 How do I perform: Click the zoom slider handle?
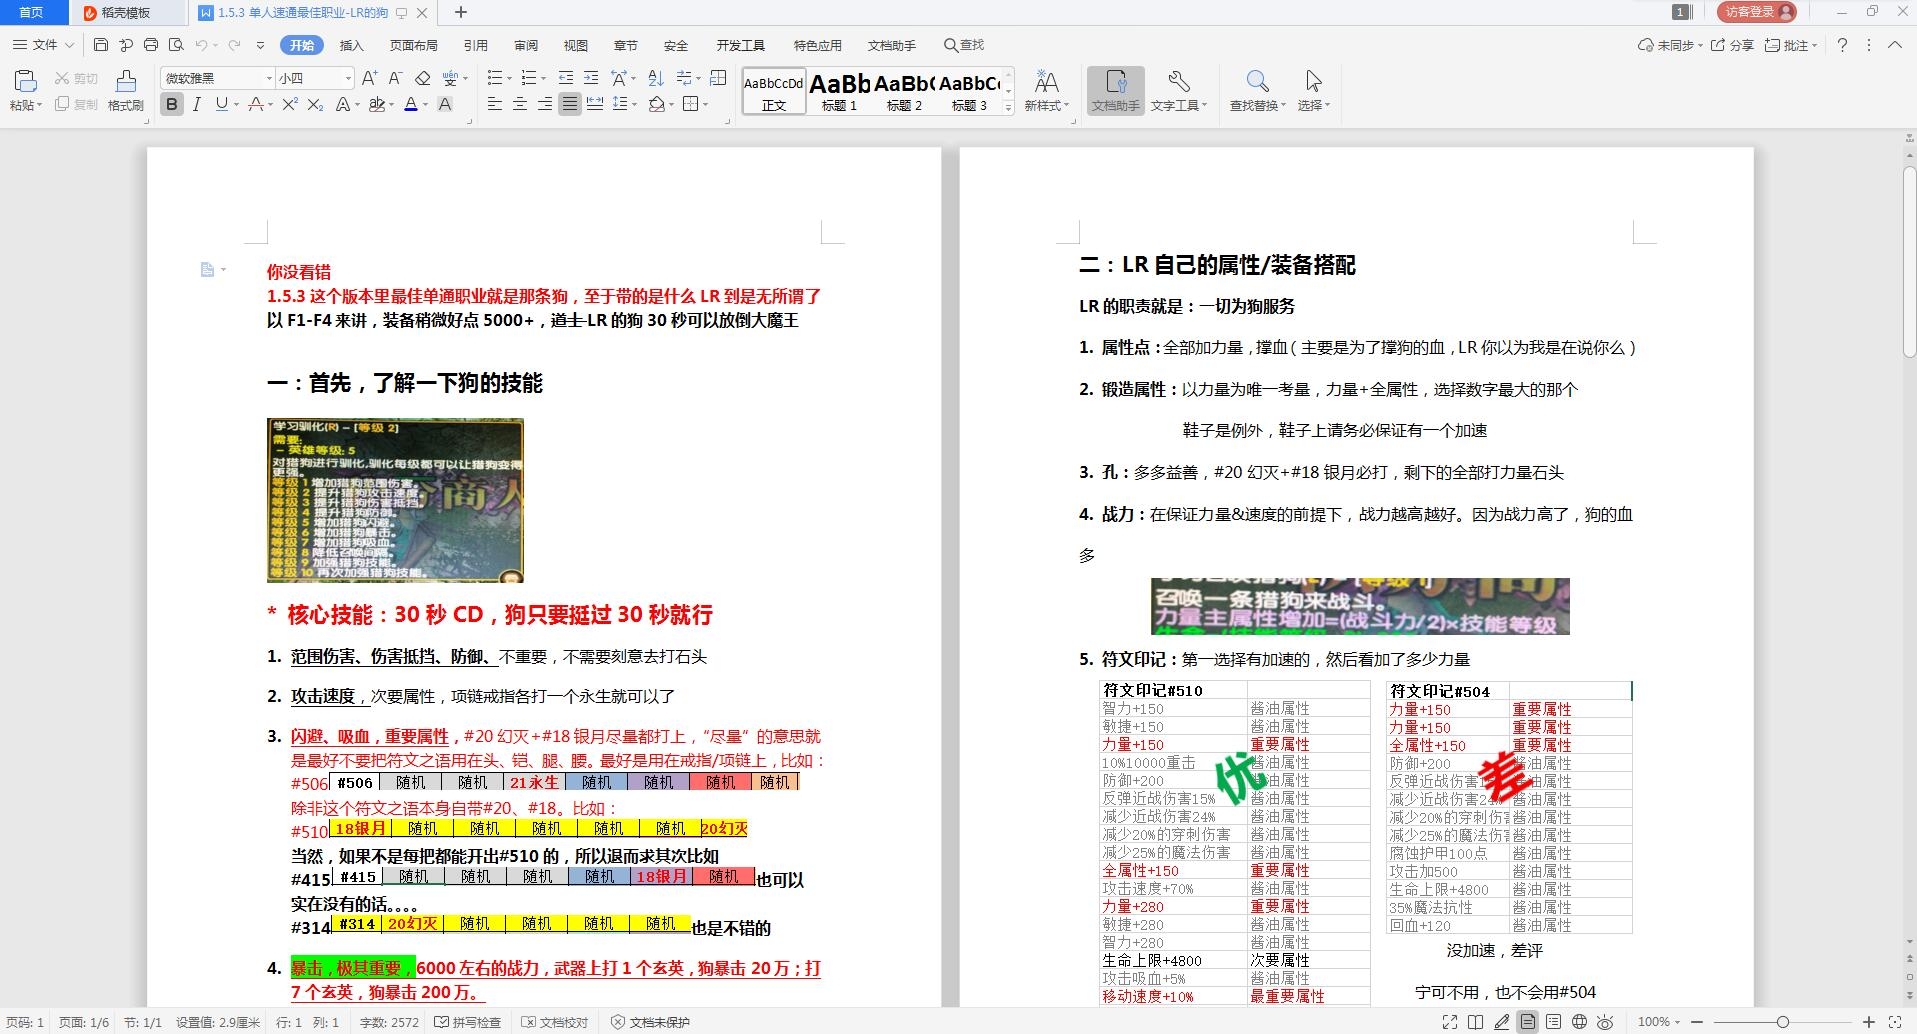pos(1782,1022)
